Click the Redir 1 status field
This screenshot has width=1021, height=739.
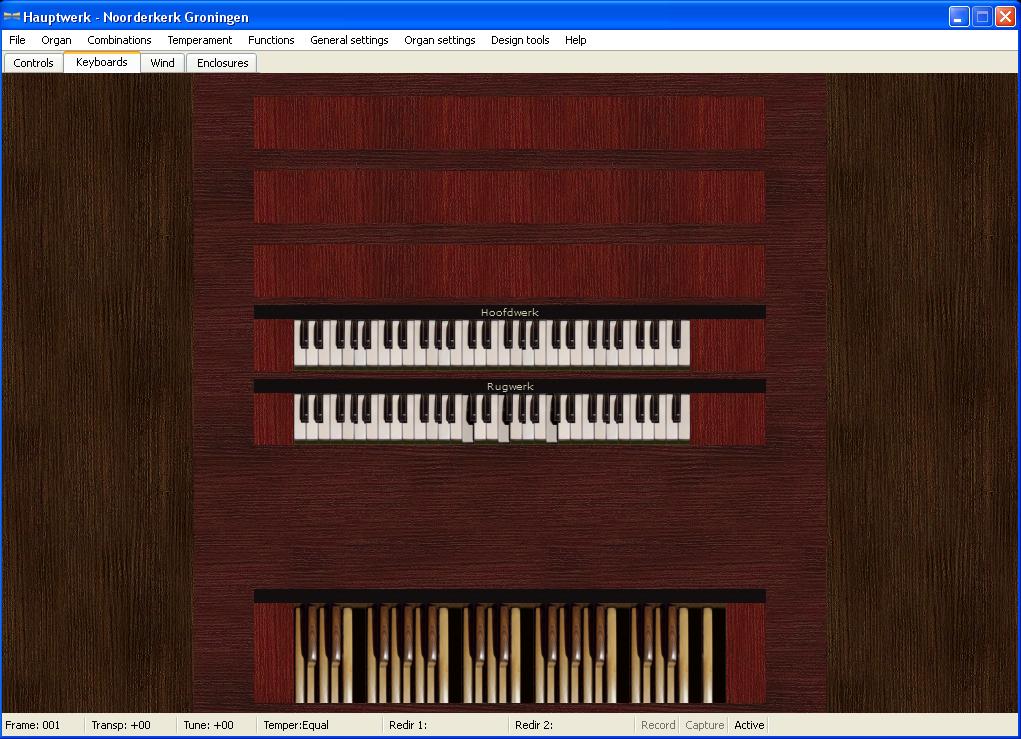[445, 725]
